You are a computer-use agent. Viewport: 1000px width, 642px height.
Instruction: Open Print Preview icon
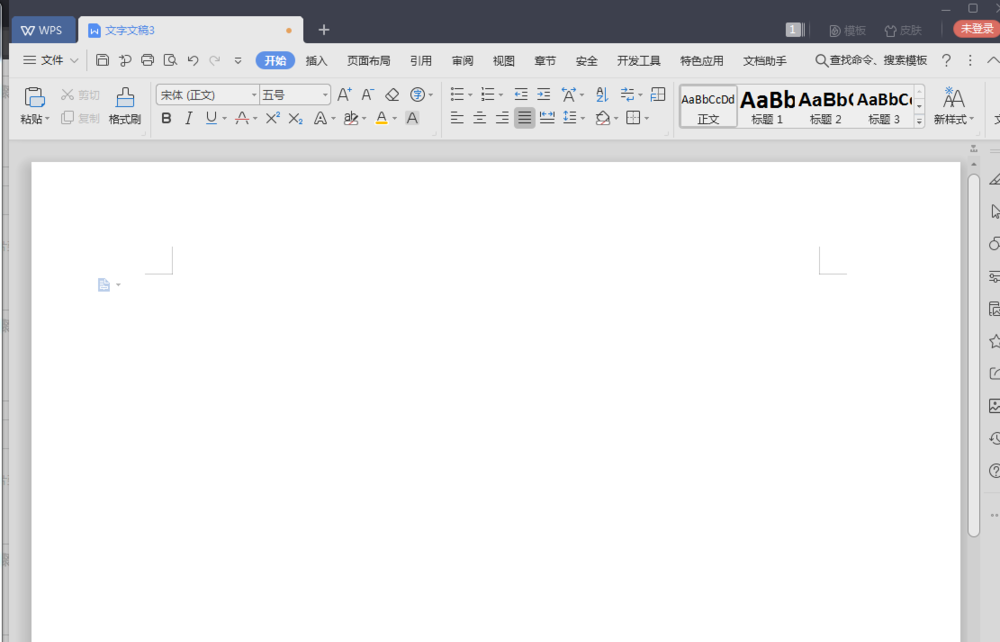click(170, 61)
